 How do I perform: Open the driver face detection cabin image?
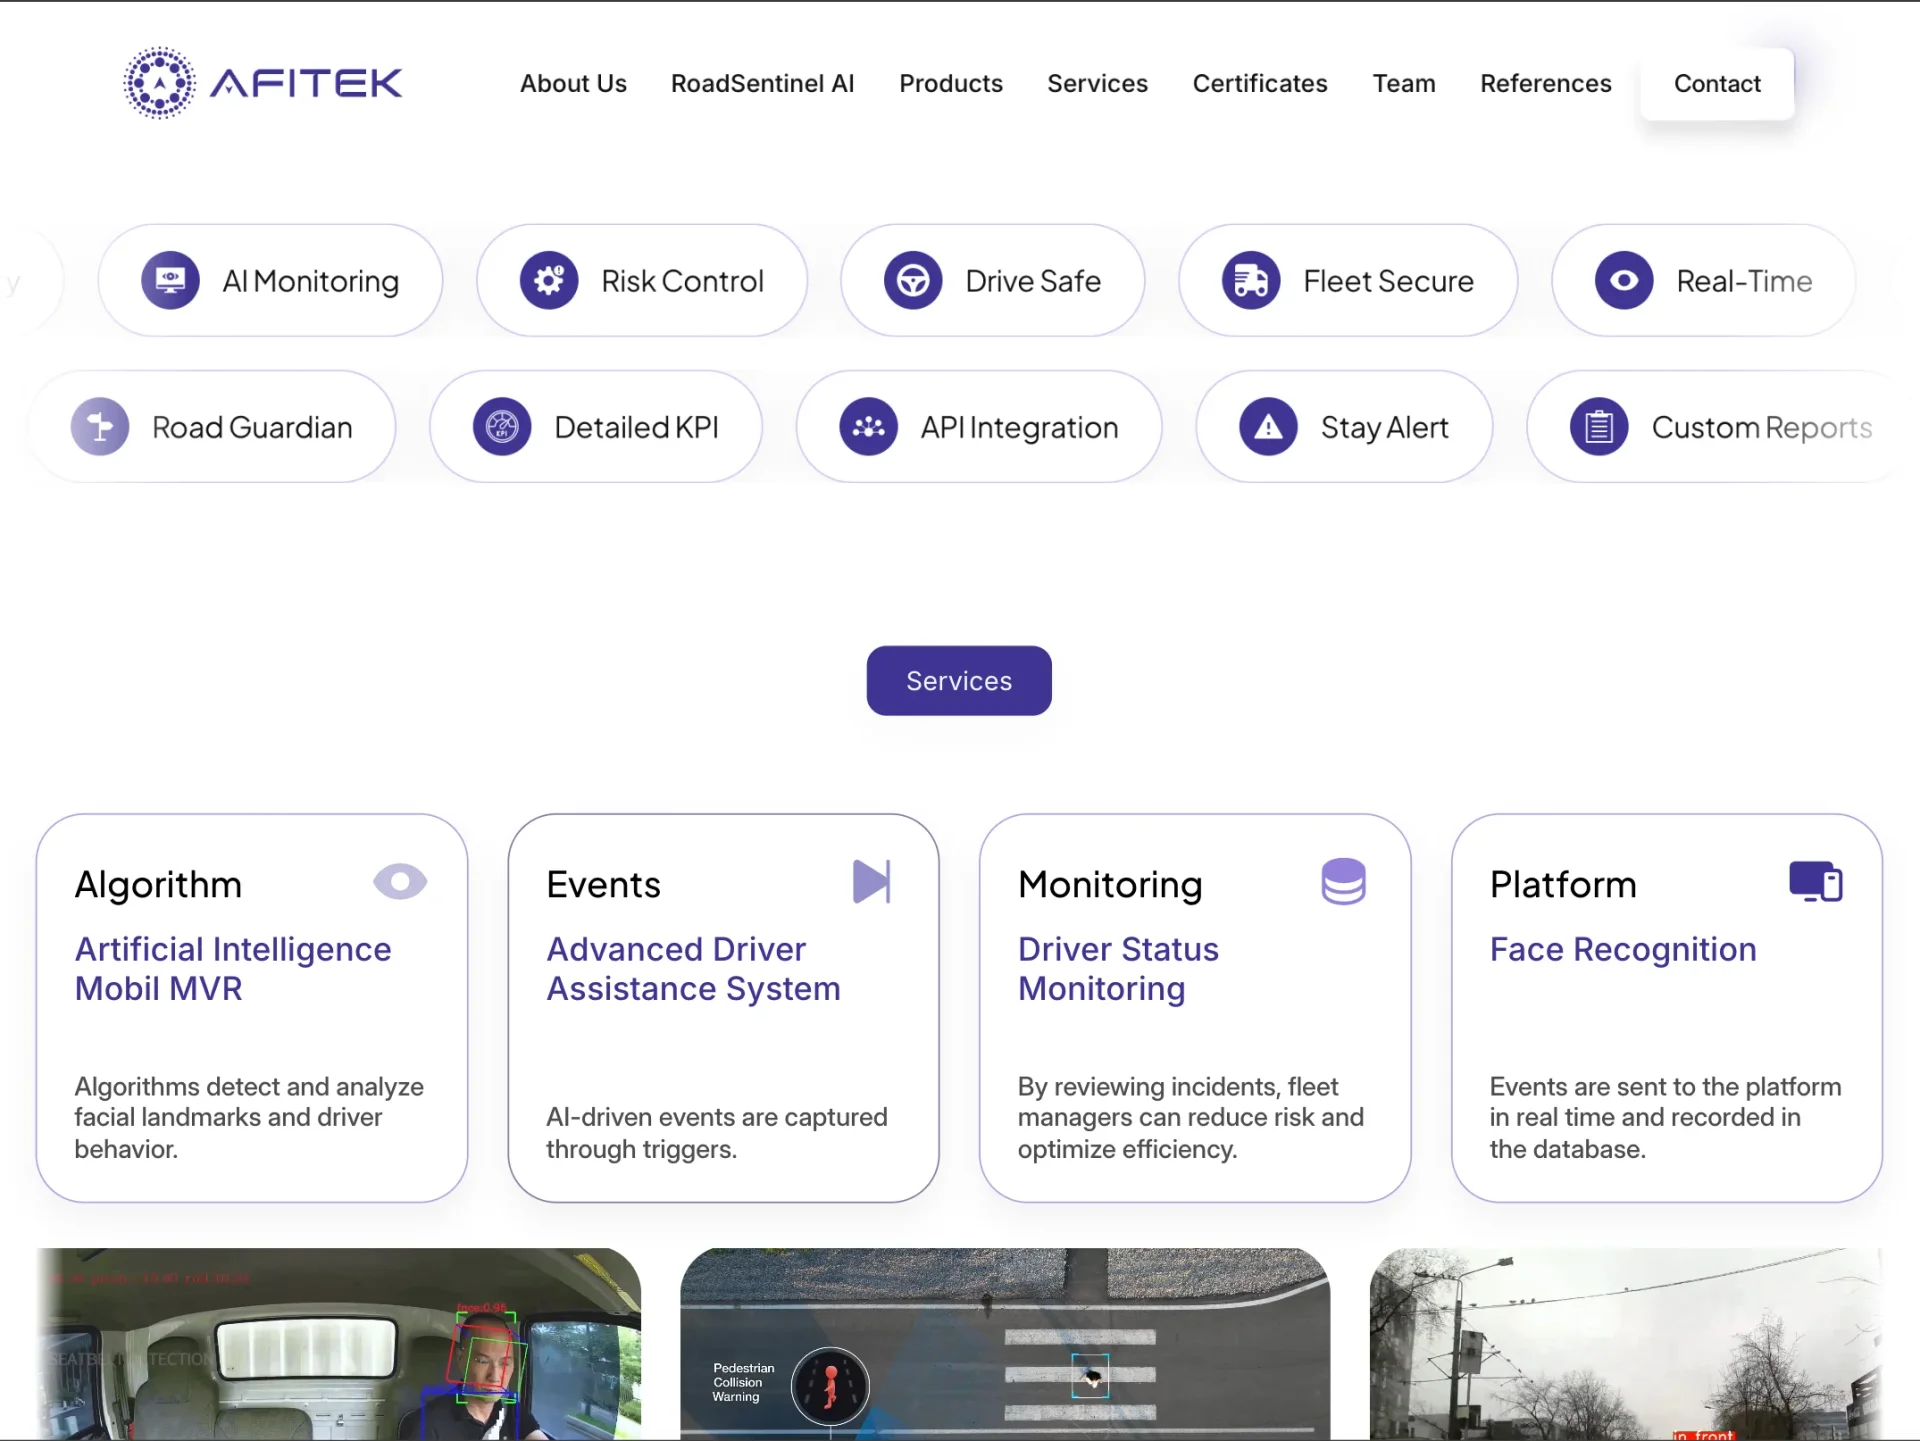point(339,1344)
